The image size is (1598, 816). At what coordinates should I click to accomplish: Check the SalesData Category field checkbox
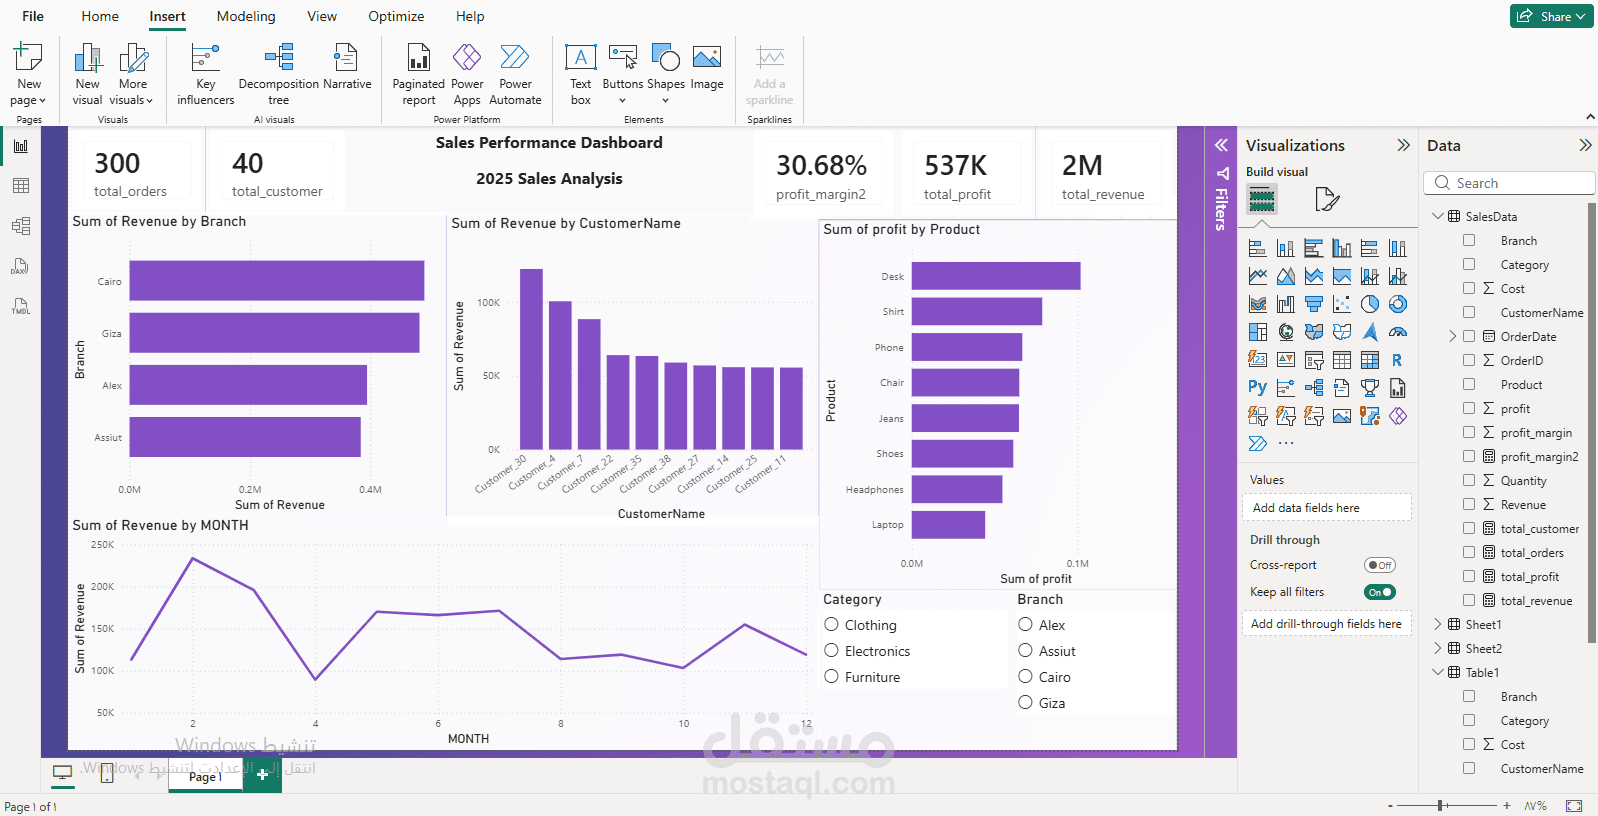click(1469, 265)
